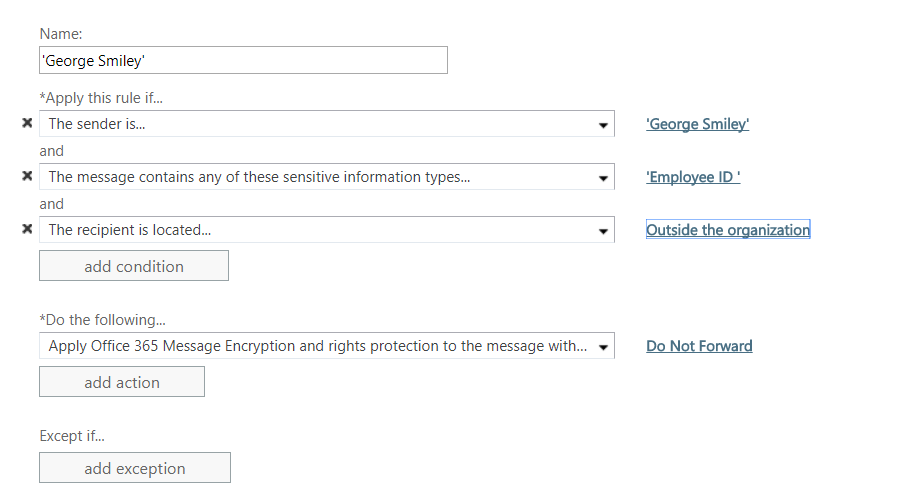Open the 'Do Not Forward' template link
The height and width of the screenshot is (500, 916).
pos(699,346)
